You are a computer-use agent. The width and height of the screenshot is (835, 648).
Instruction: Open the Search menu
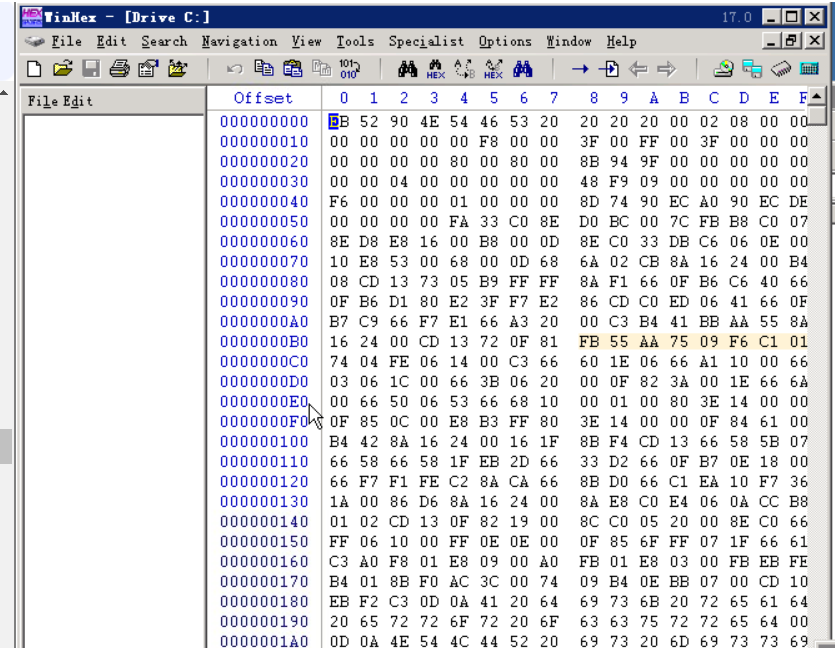point(164,42)
